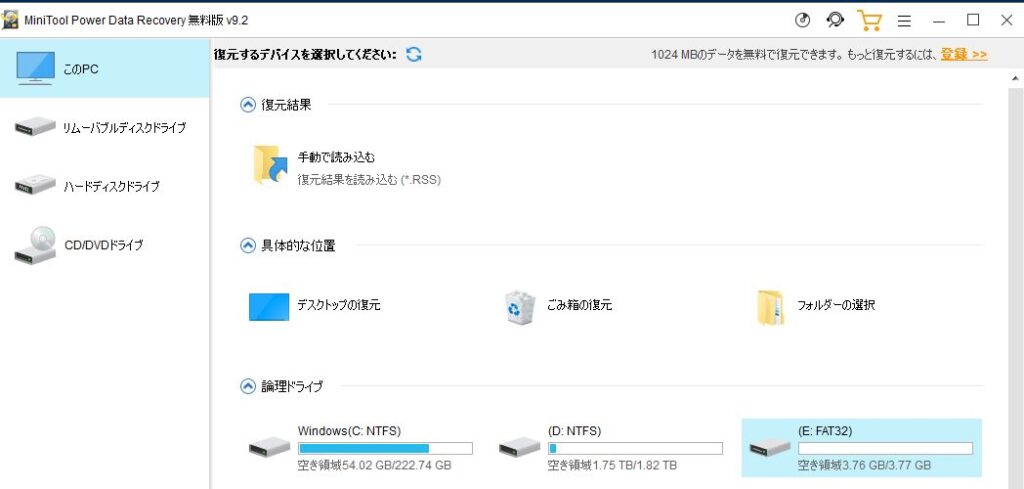
Task: Collapse the 具体的な位置 section
Action: click(248, 245)
